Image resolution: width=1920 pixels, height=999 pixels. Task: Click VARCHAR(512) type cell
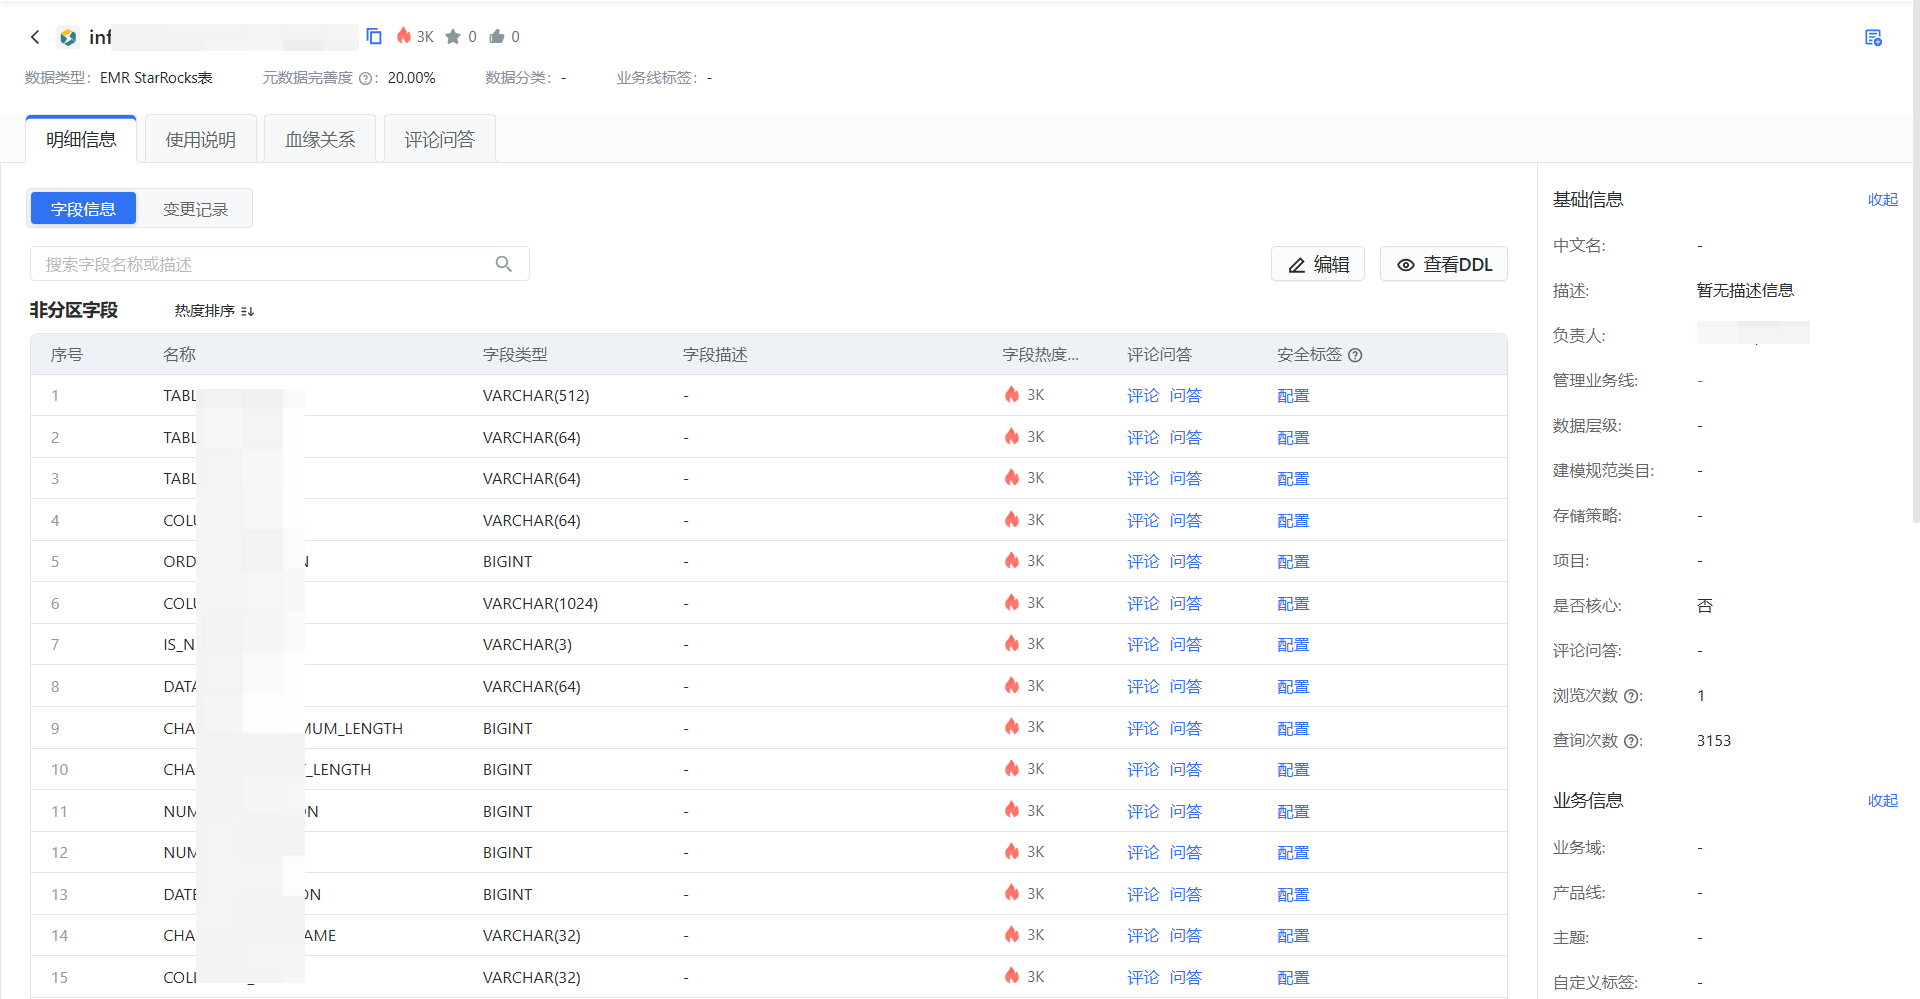pos(536,396)
